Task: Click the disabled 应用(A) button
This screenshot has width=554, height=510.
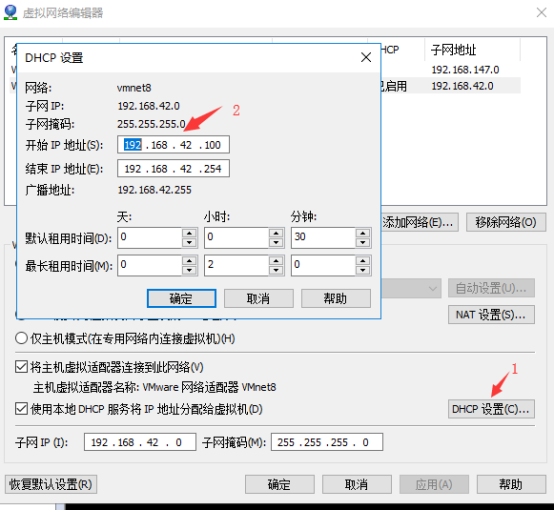Action: 434,484
